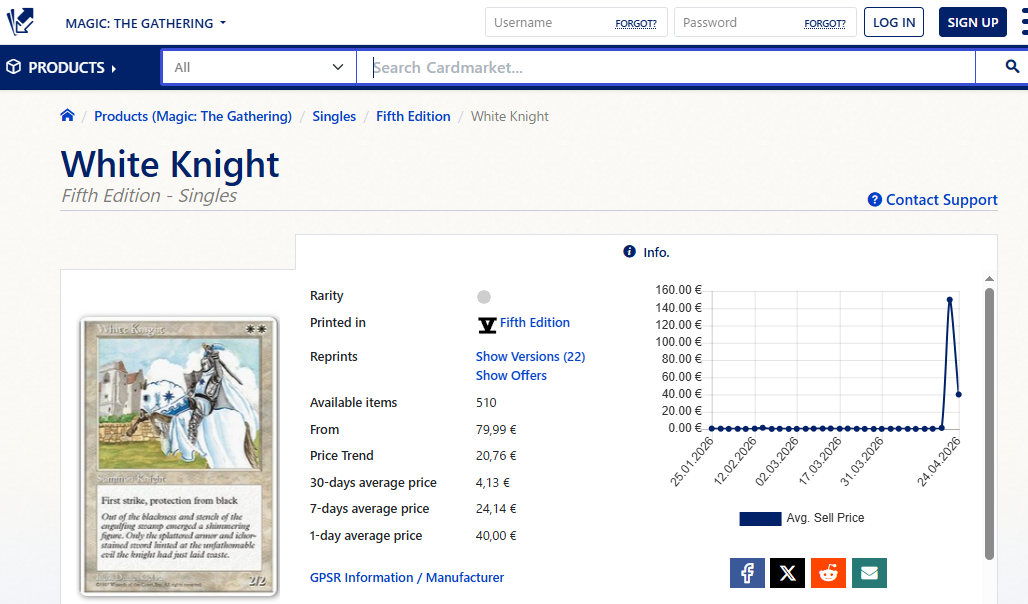Share on Facebook icon
This screenshot has width=1028, height=604.
pyautogui.click(x=747, y=573)
